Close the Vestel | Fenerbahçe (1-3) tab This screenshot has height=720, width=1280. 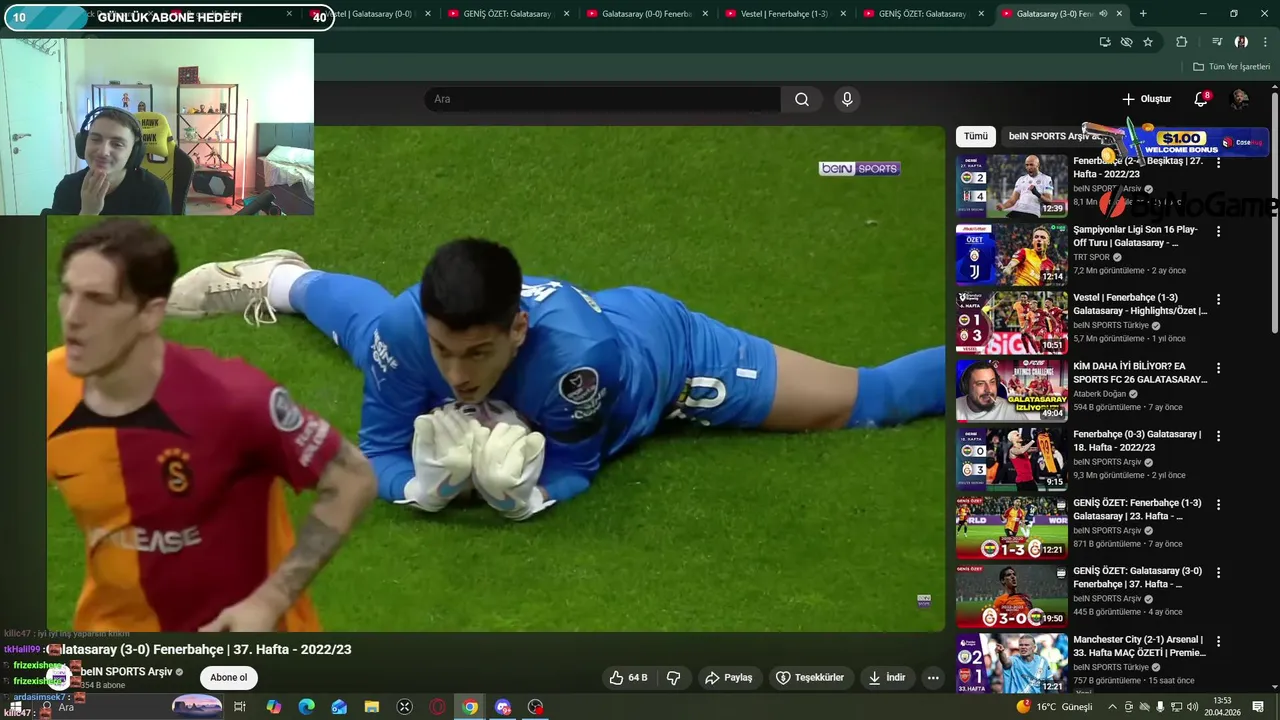pos(842,14)
